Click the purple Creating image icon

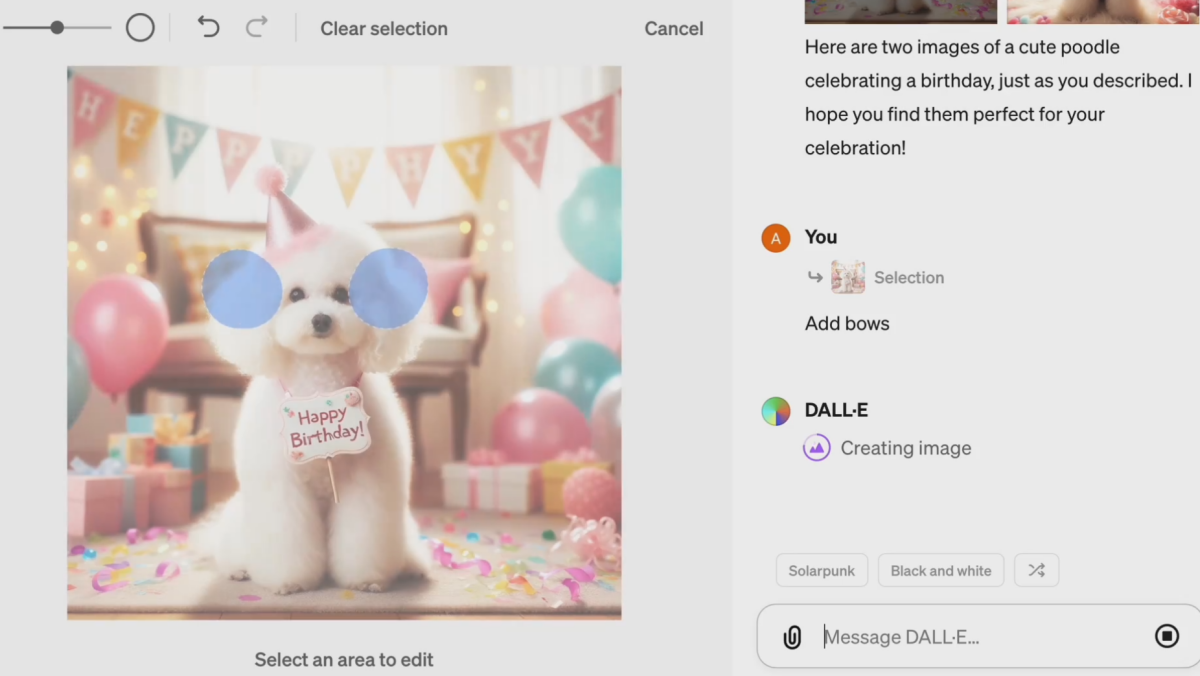pyautogui.click(x=817, y=448)
